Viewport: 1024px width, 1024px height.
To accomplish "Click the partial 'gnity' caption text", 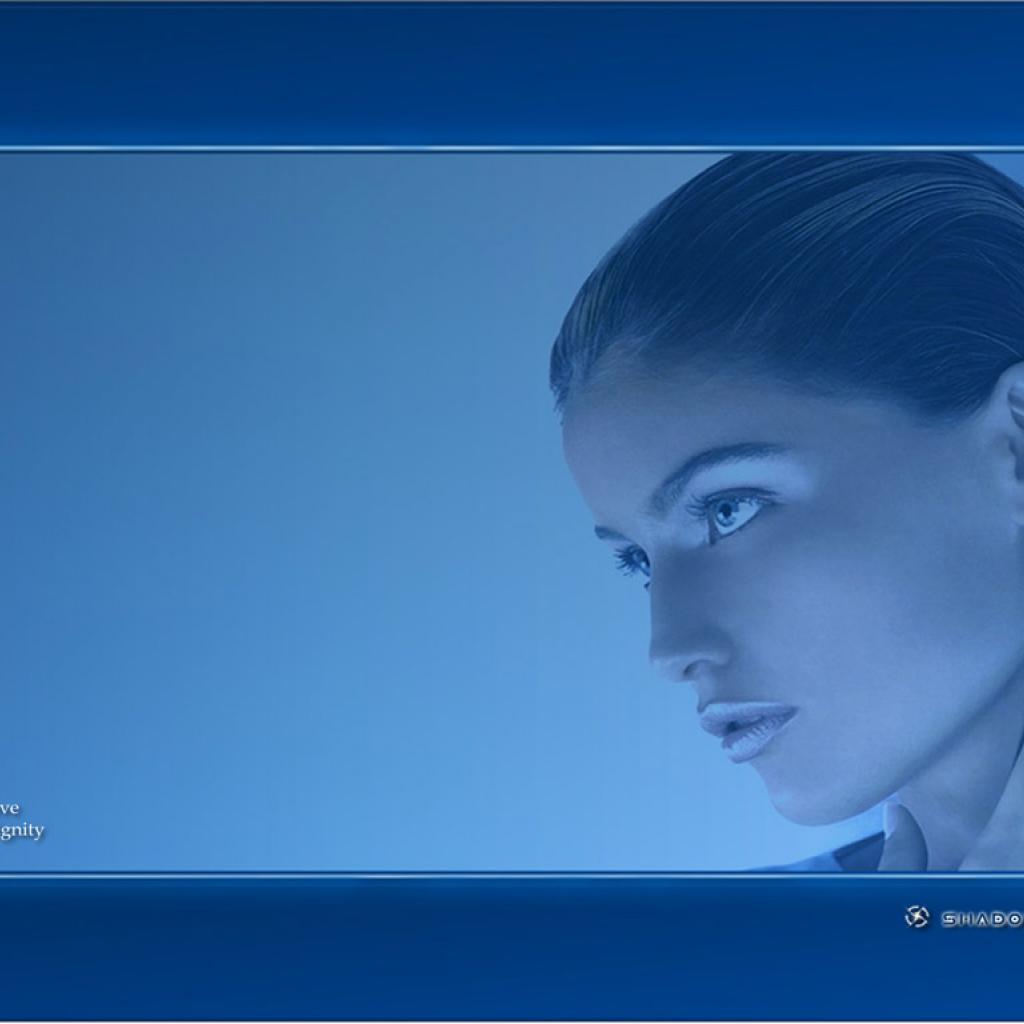I will (x=22, y=831).
